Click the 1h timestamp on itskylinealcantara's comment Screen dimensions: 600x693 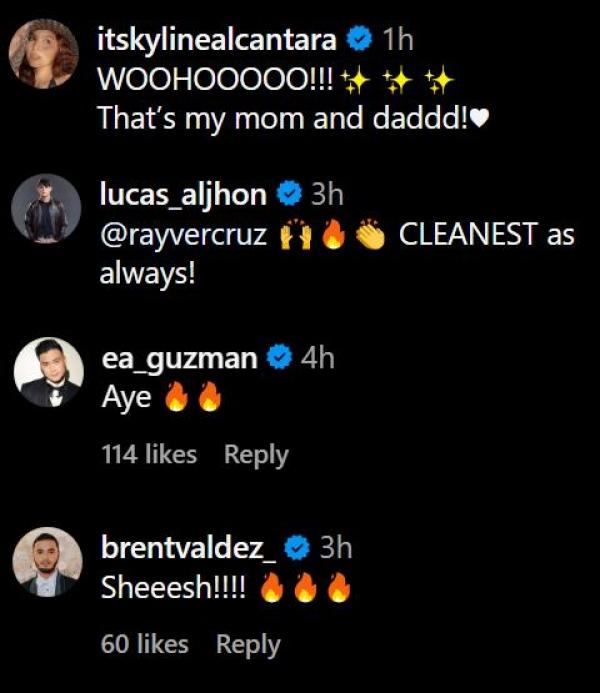coord(398,40)
